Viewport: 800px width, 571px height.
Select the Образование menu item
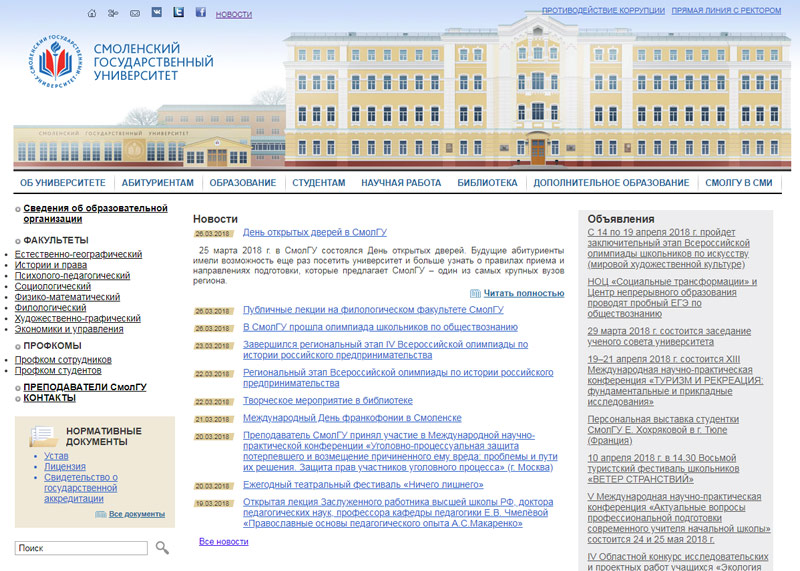click(x=243, y=183)
